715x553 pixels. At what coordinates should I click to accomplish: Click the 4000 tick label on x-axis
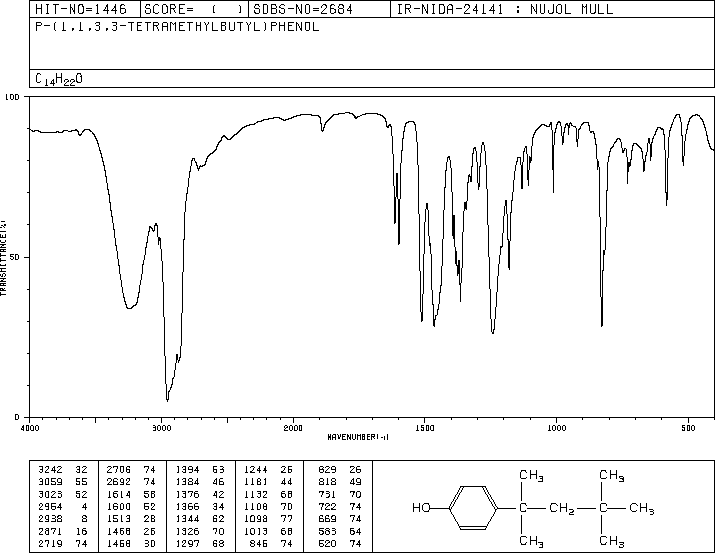click(30, 428)
